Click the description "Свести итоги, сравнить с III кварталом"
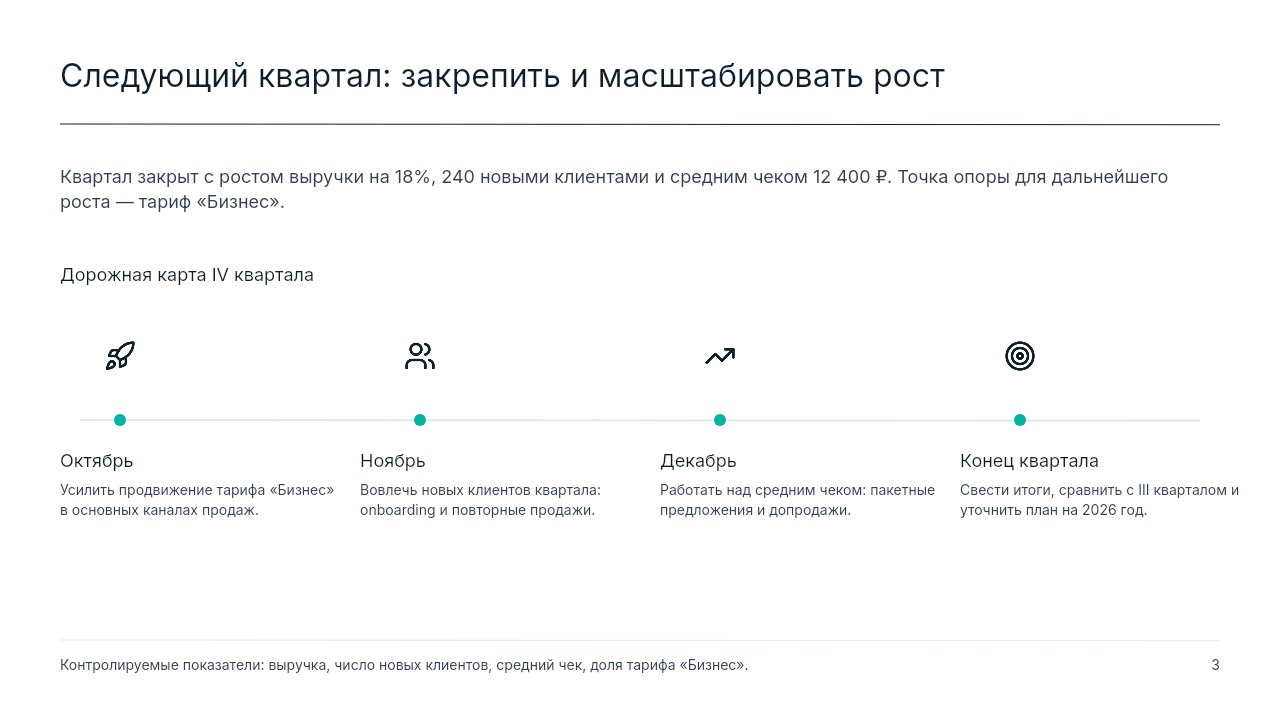This screenshot has width=1280, height=720. tap(1100, 500)
